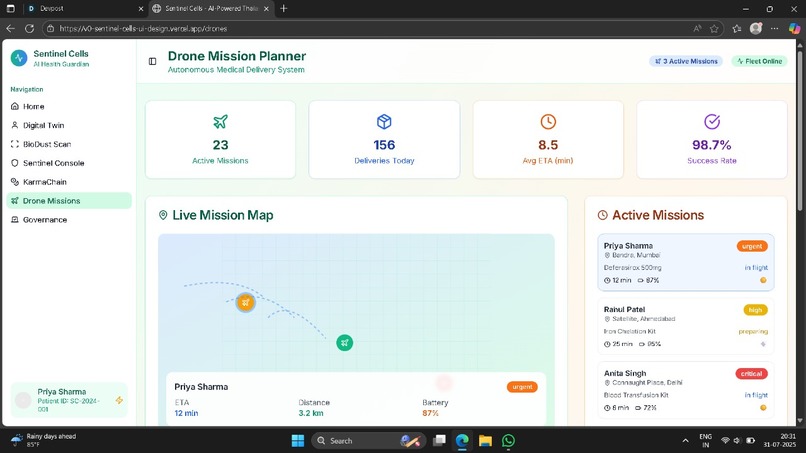Select Drone Missions nav item

click(69, 201)
